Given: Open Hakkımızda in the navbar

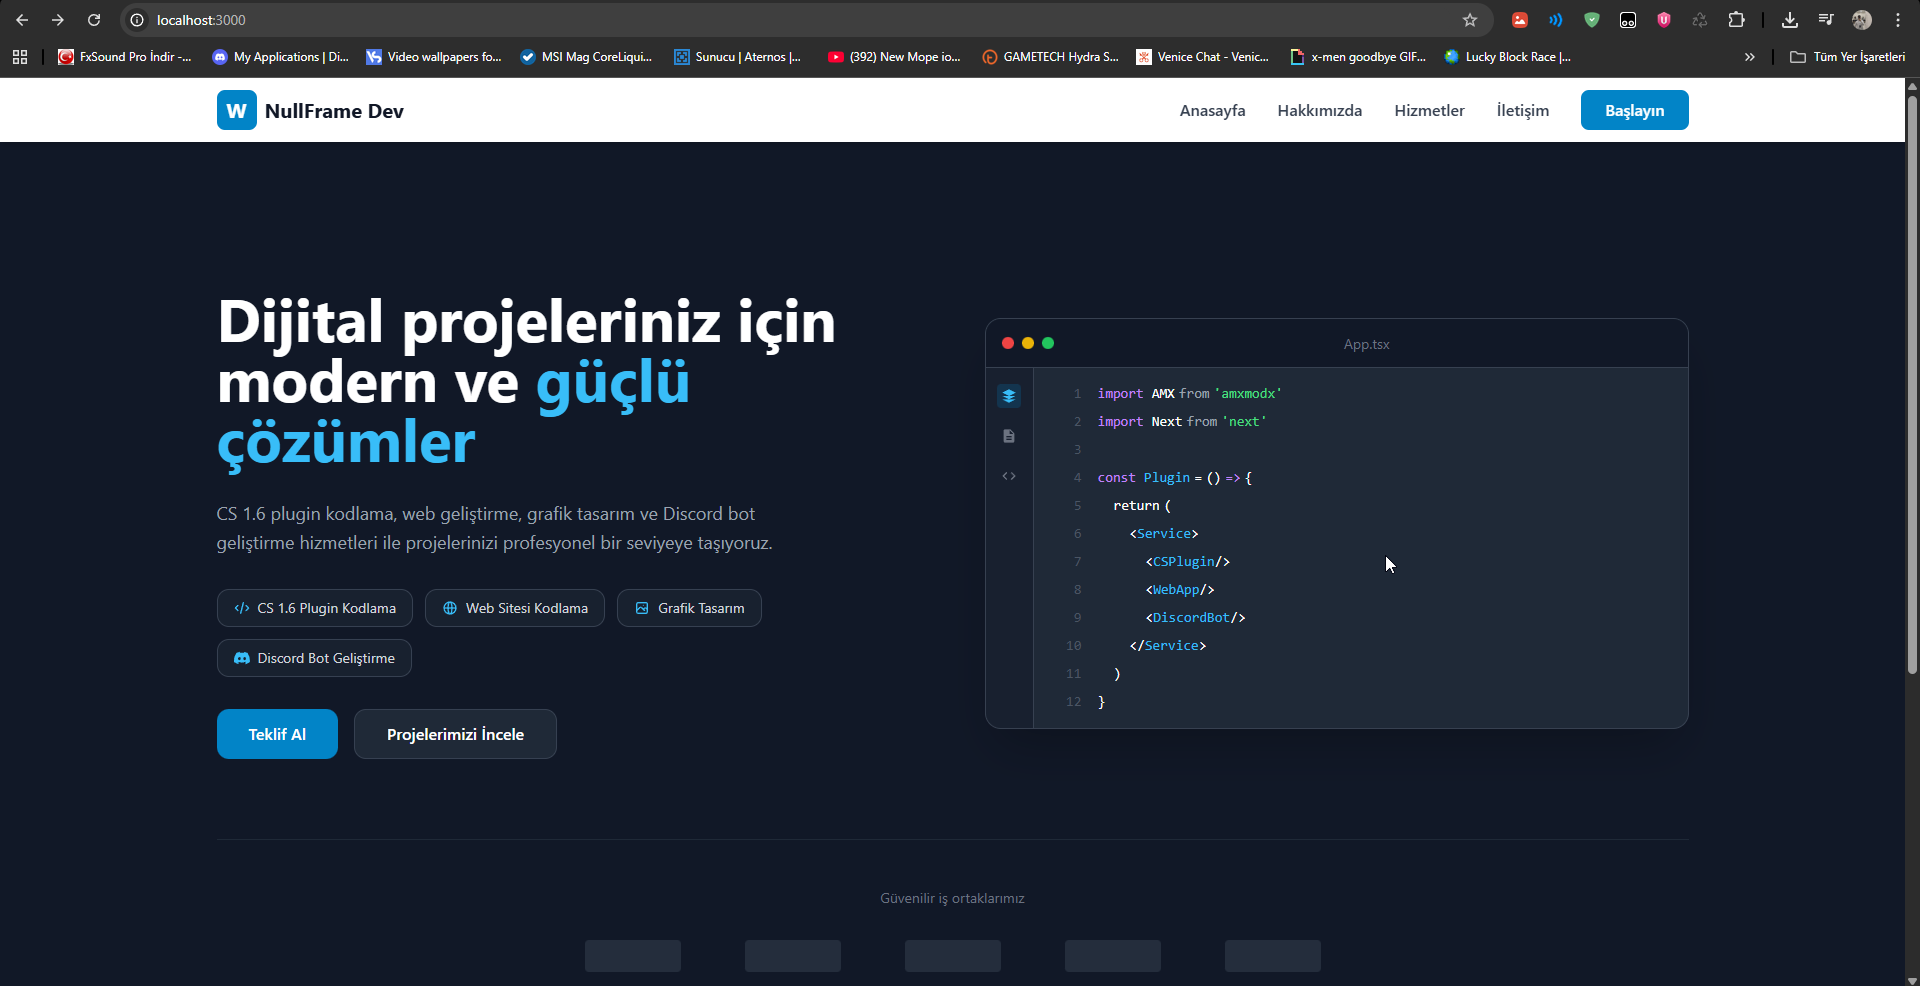Looking at the screenshot, I should (1320, 110).
